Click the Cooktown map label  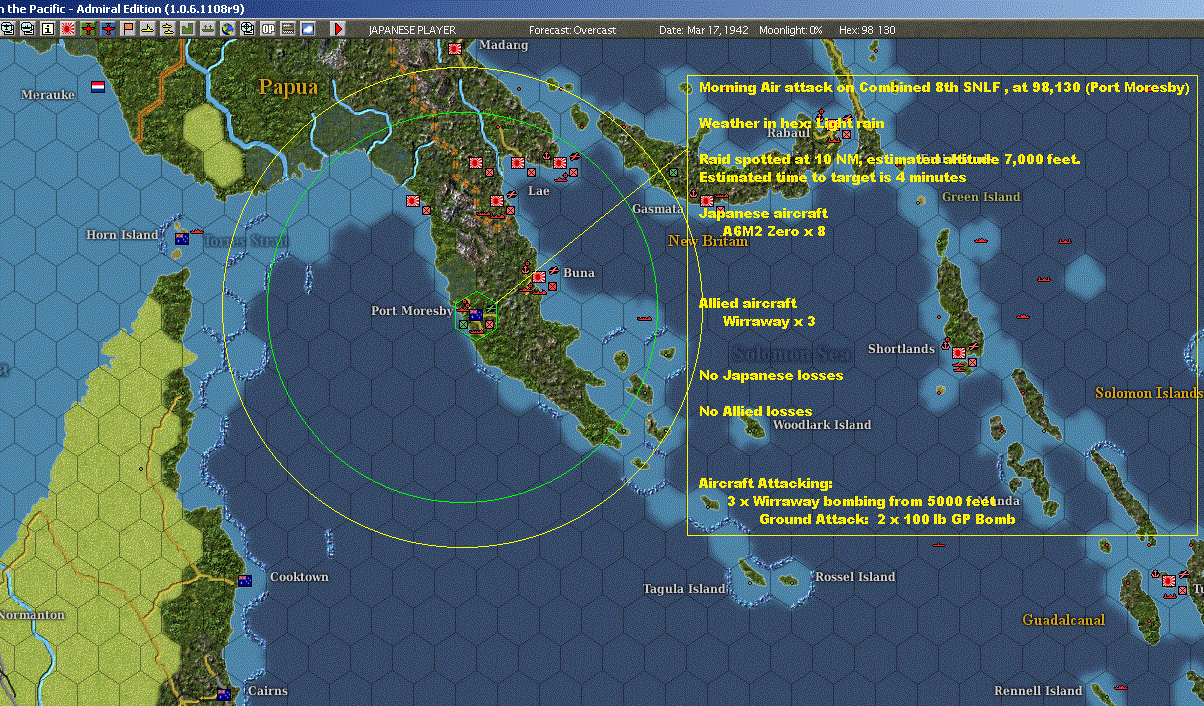click(x=299, y=577)
